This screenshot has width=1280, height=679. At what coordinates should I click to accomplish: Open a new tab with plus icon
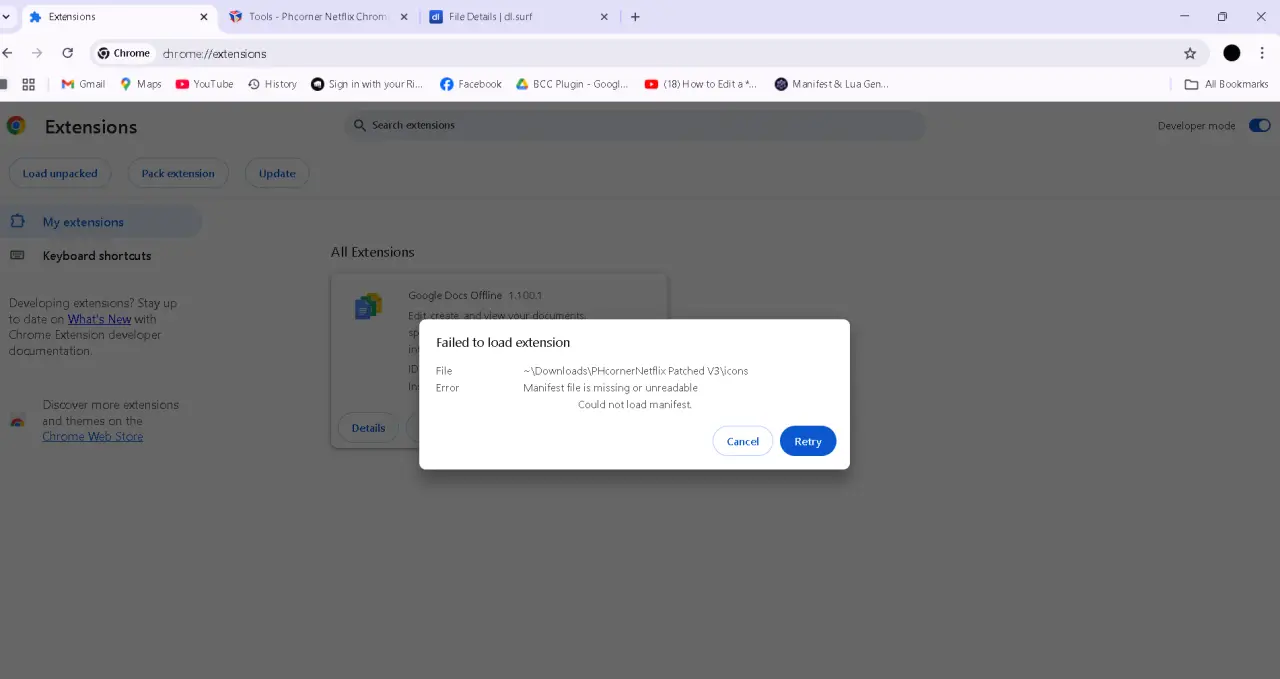click(x=635, y=17)
